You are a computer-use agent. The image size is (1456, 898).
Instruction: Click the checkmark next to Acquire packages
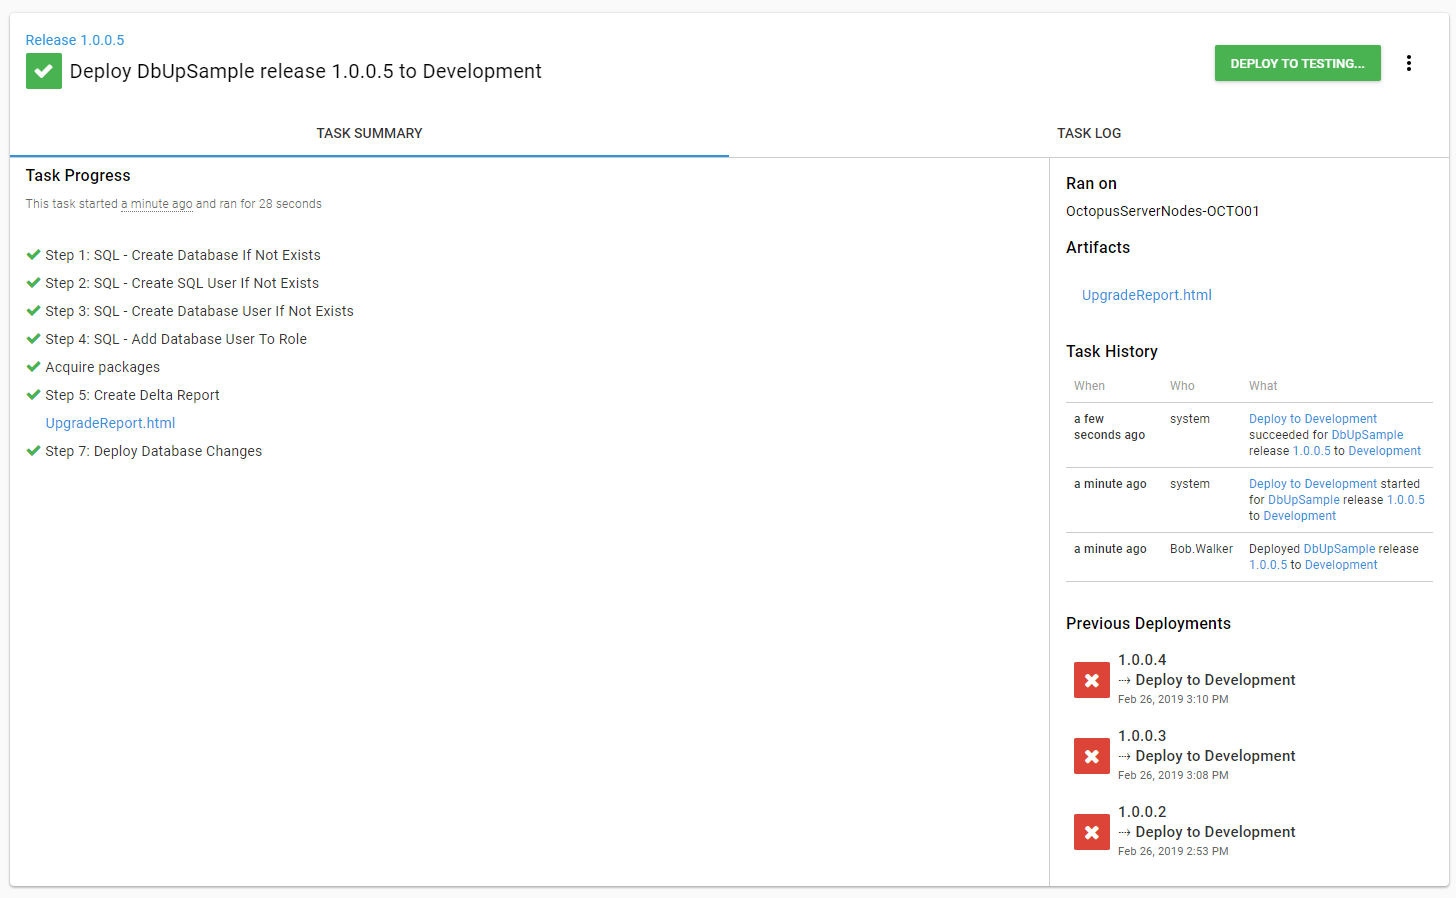(x=33, y=367)
